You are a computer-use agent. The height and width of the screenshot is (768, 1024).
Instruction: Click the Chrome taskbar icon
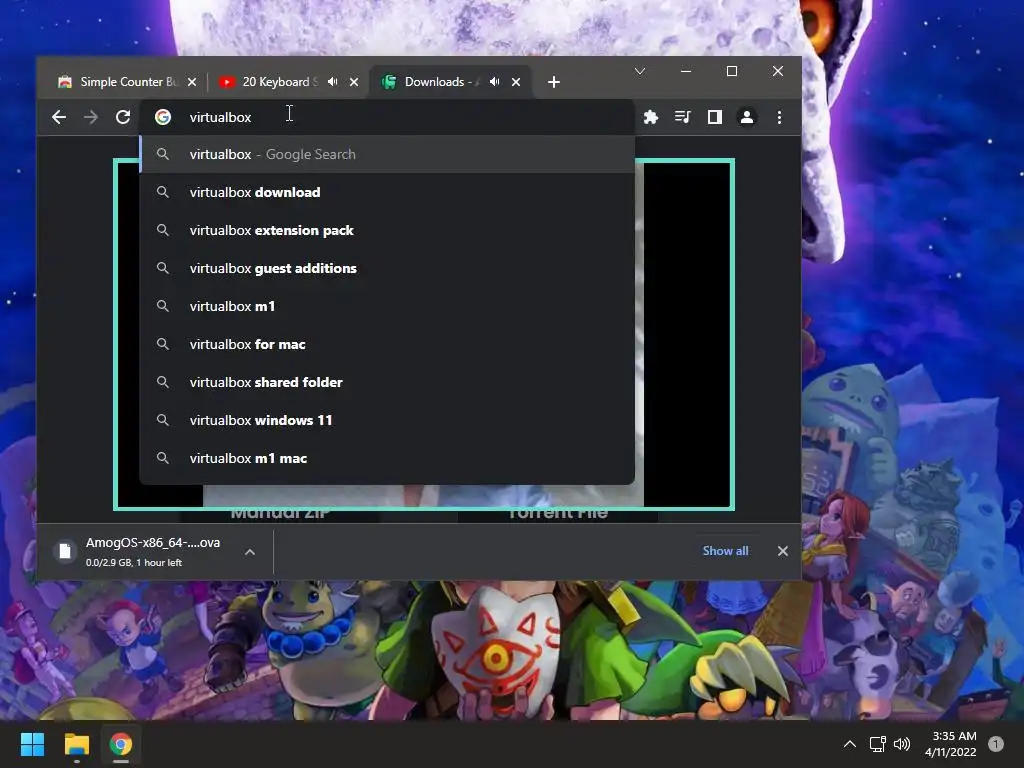(x=121, y=744)
